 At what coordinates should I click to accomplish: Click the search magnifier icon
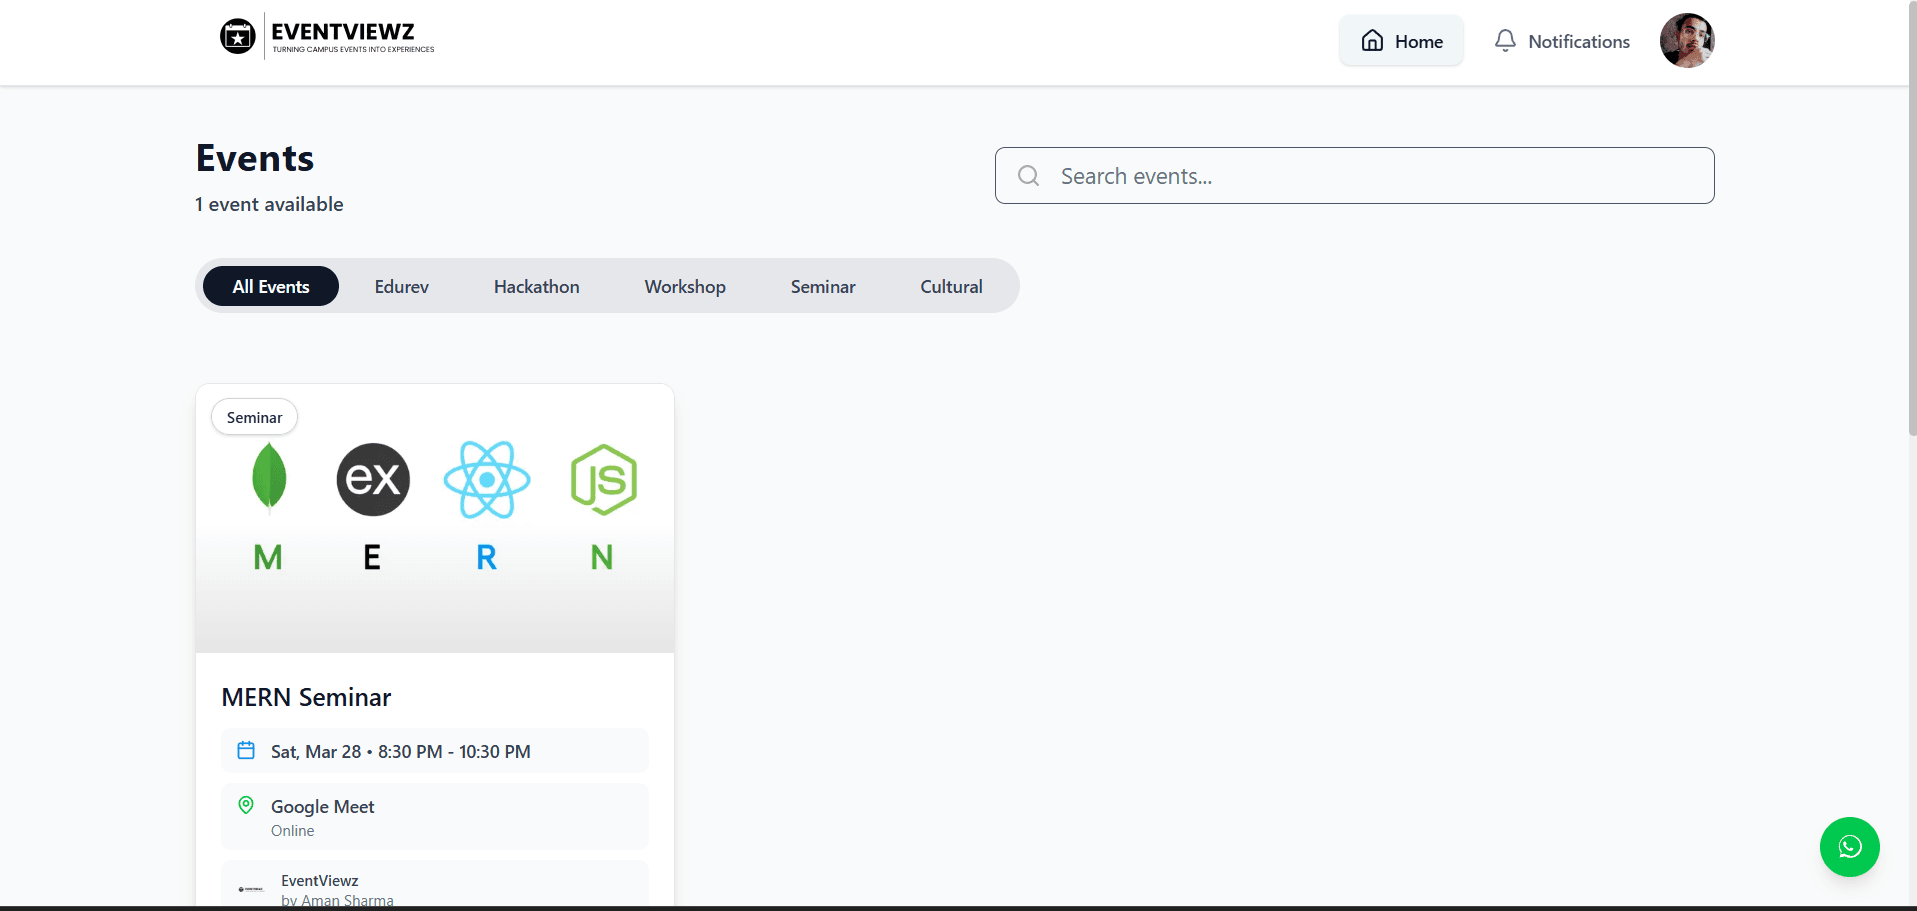(1028, 175)
